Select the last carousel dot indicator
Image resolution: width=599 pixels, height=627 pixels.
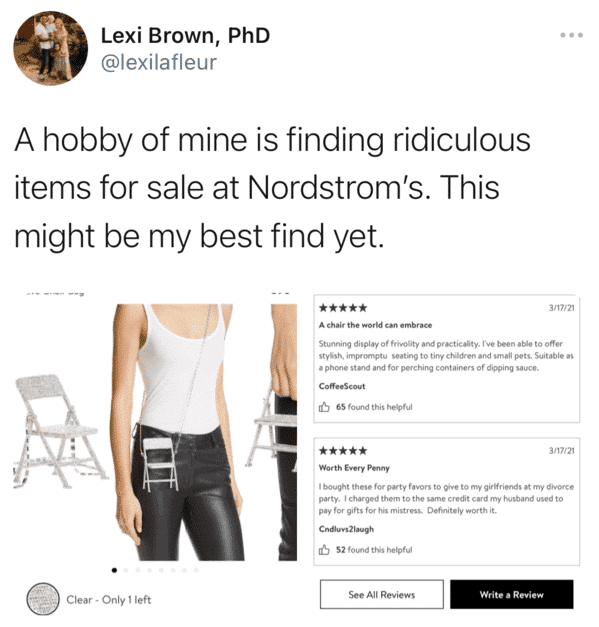tap(196, 570)
